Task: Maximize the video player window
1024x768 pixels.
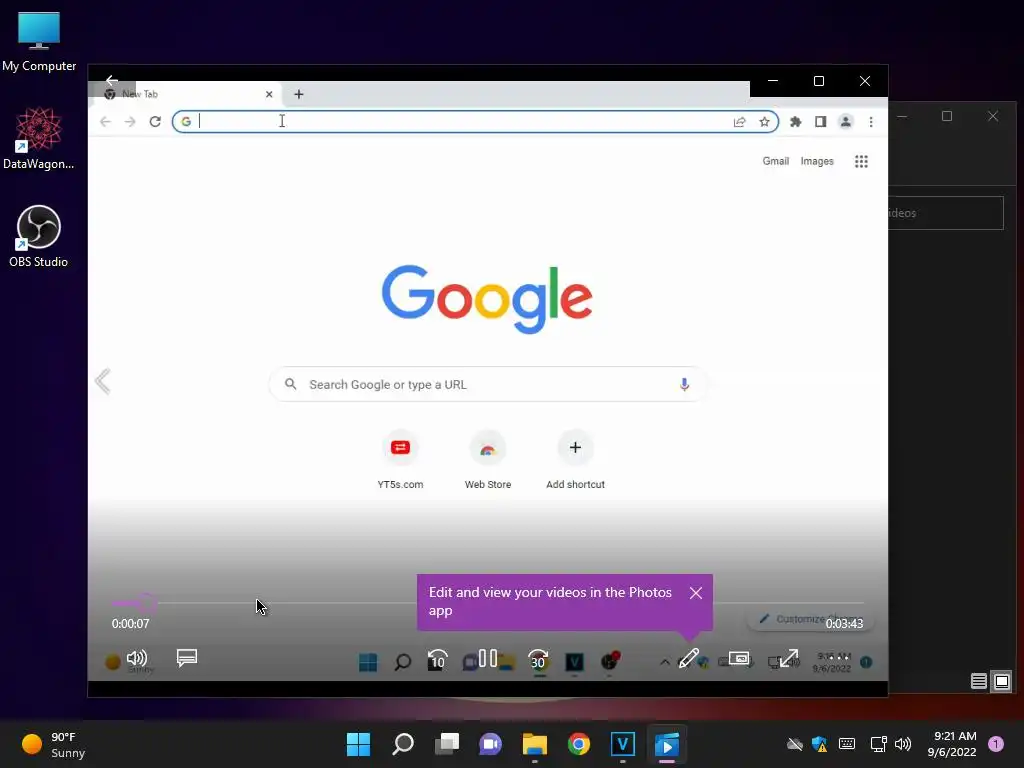Action: point(819,81)
